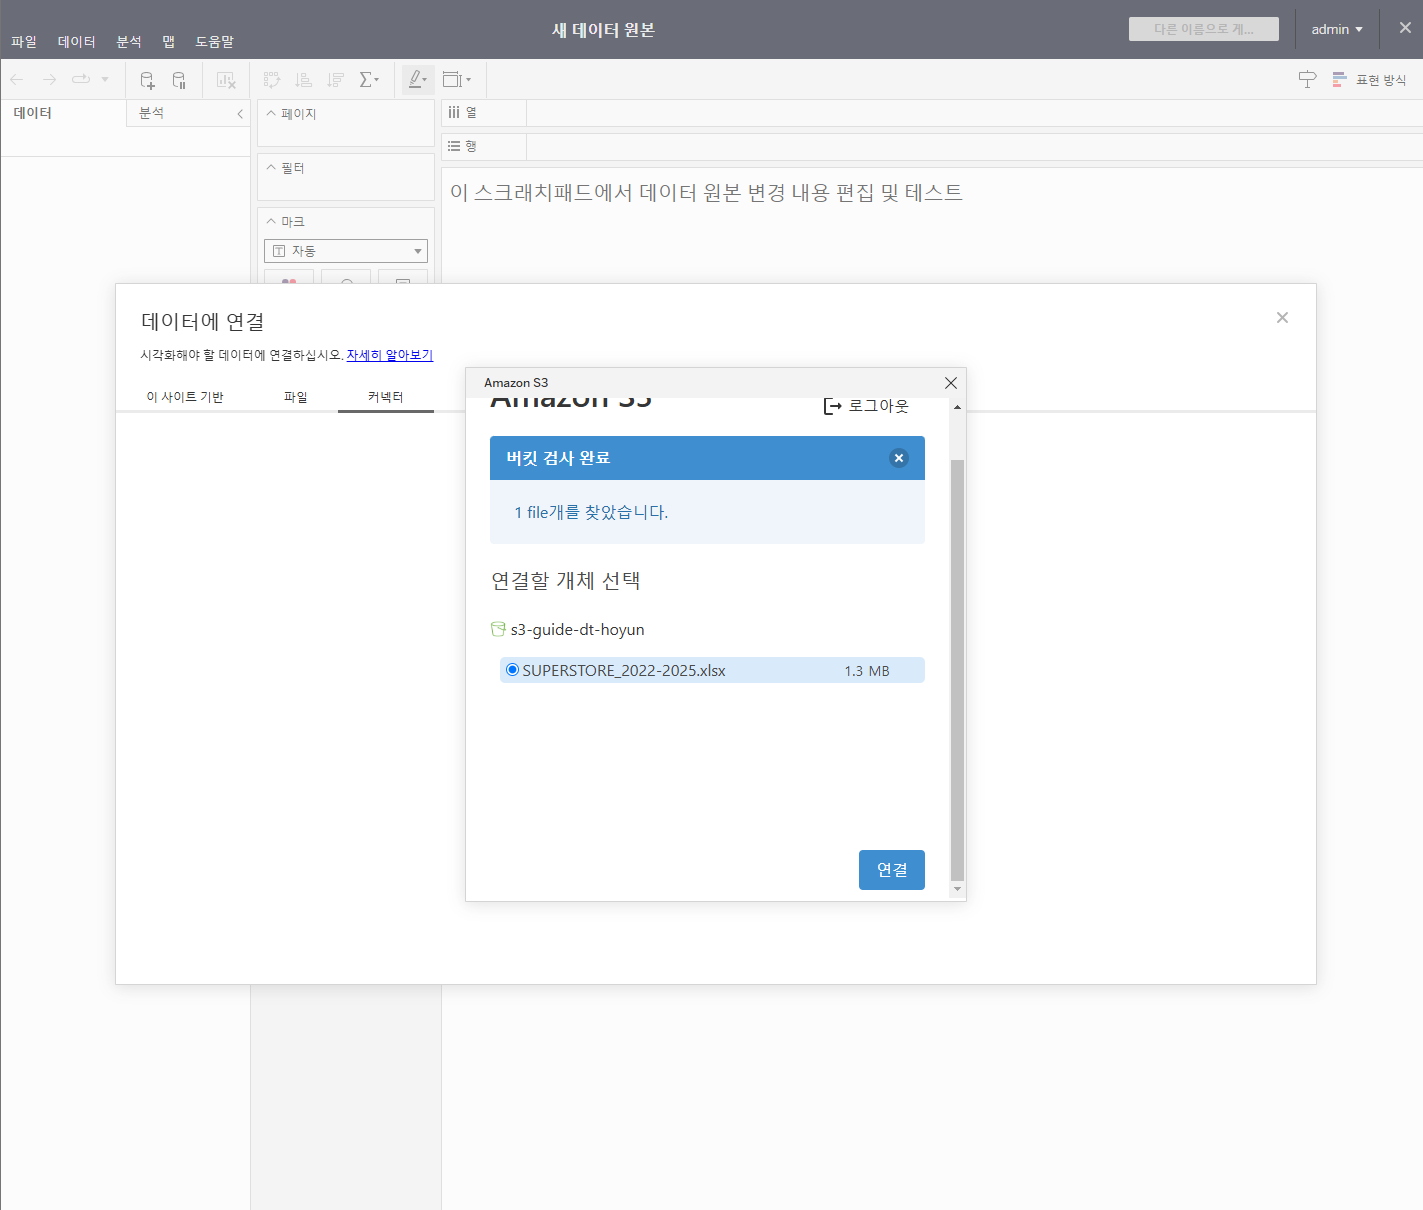Select the 파일 tab in connect dialog

[x=296, y=397]
